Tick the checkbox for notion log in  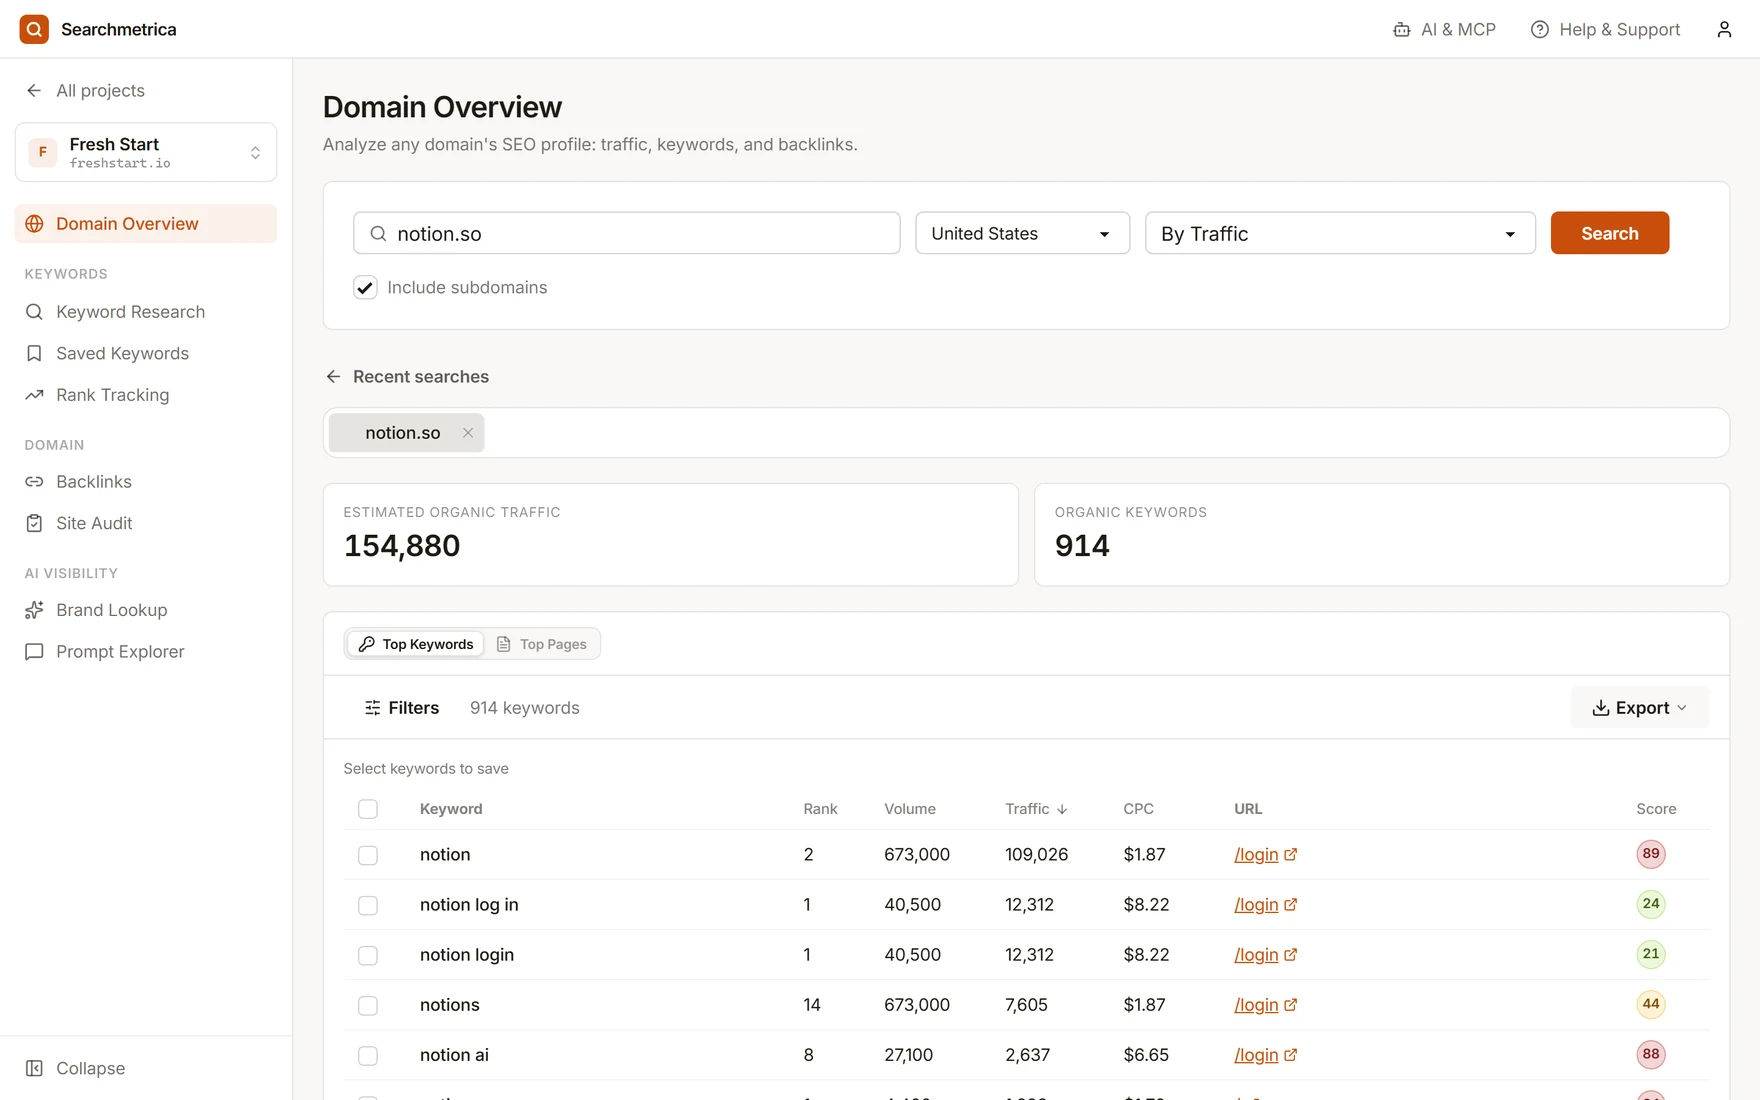[368, 905]
